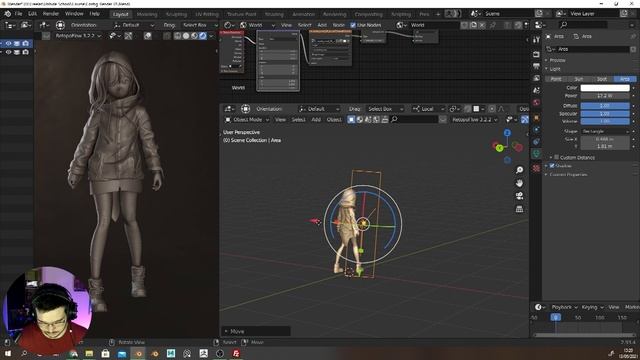Open the Window menu

pyautogui.click(x=74, y=13)
